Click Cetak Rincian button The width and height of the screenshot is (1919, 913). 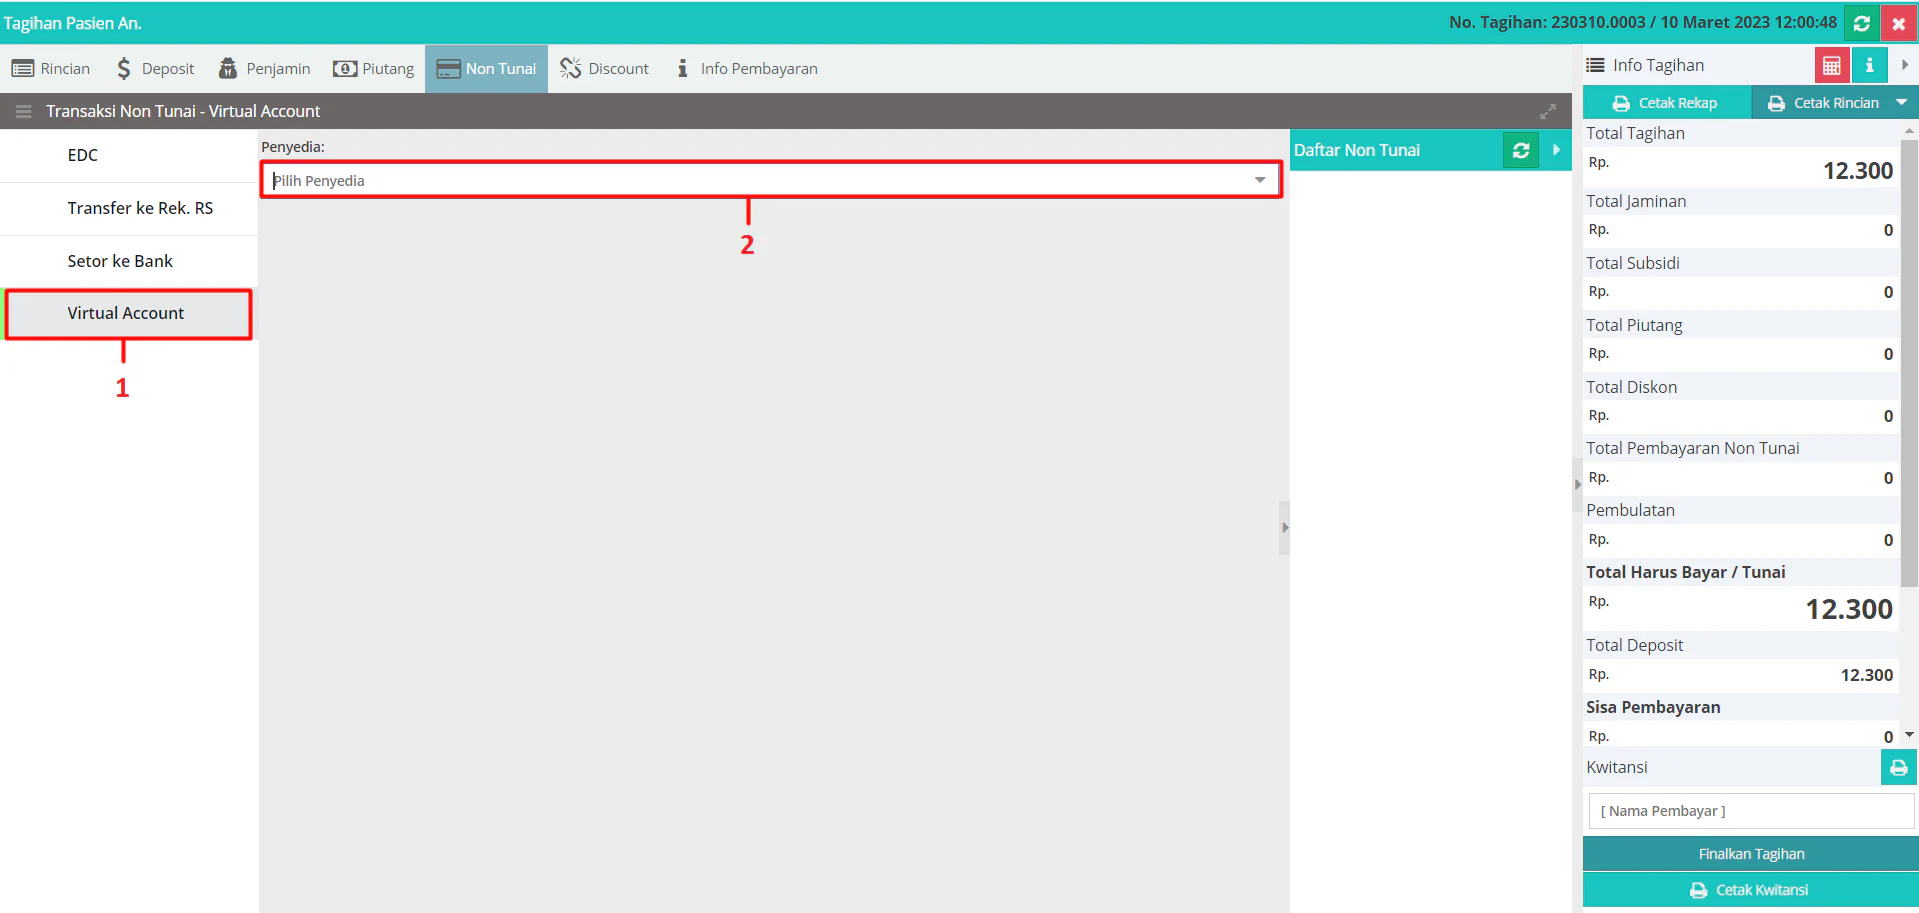click(1823, 103)
